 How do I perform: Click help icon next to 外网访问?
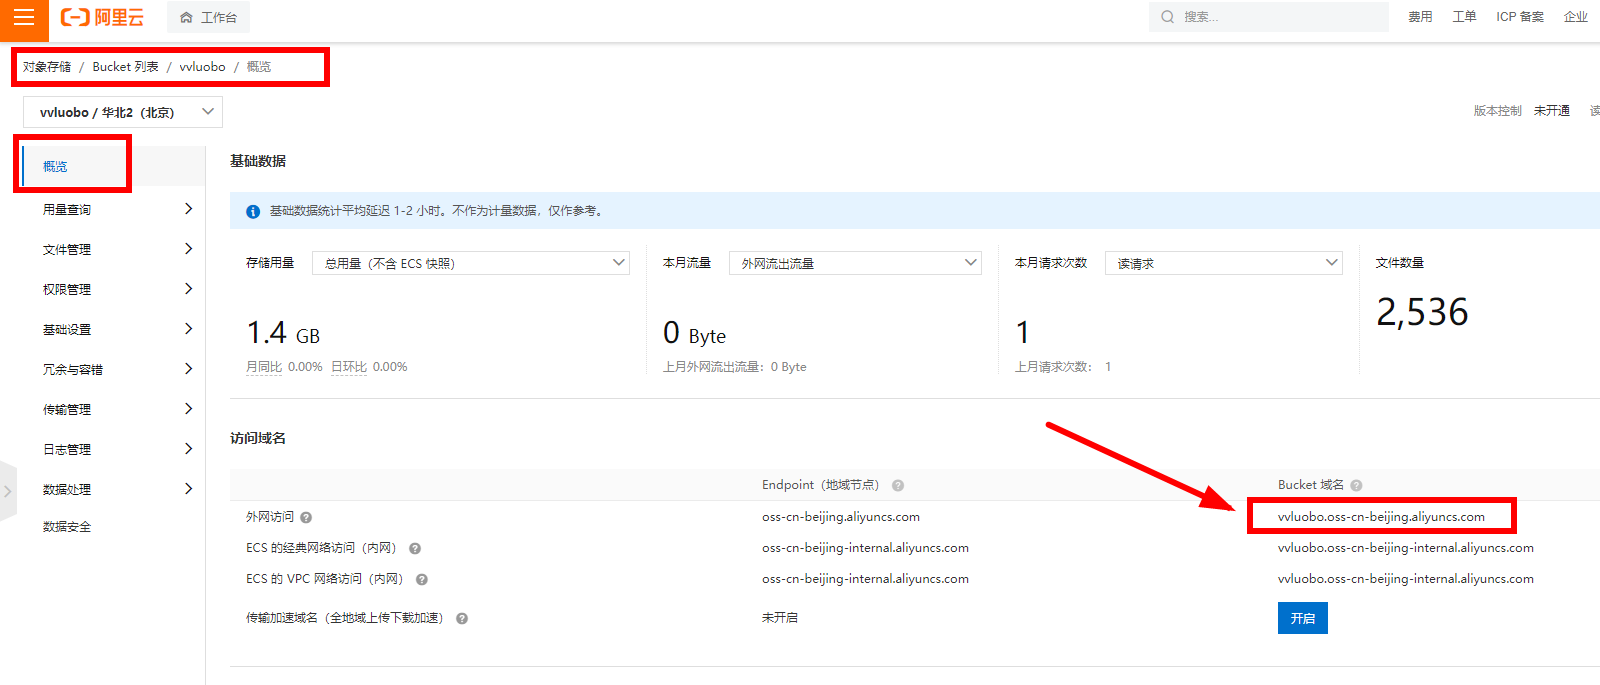click(x=306, y=517)
